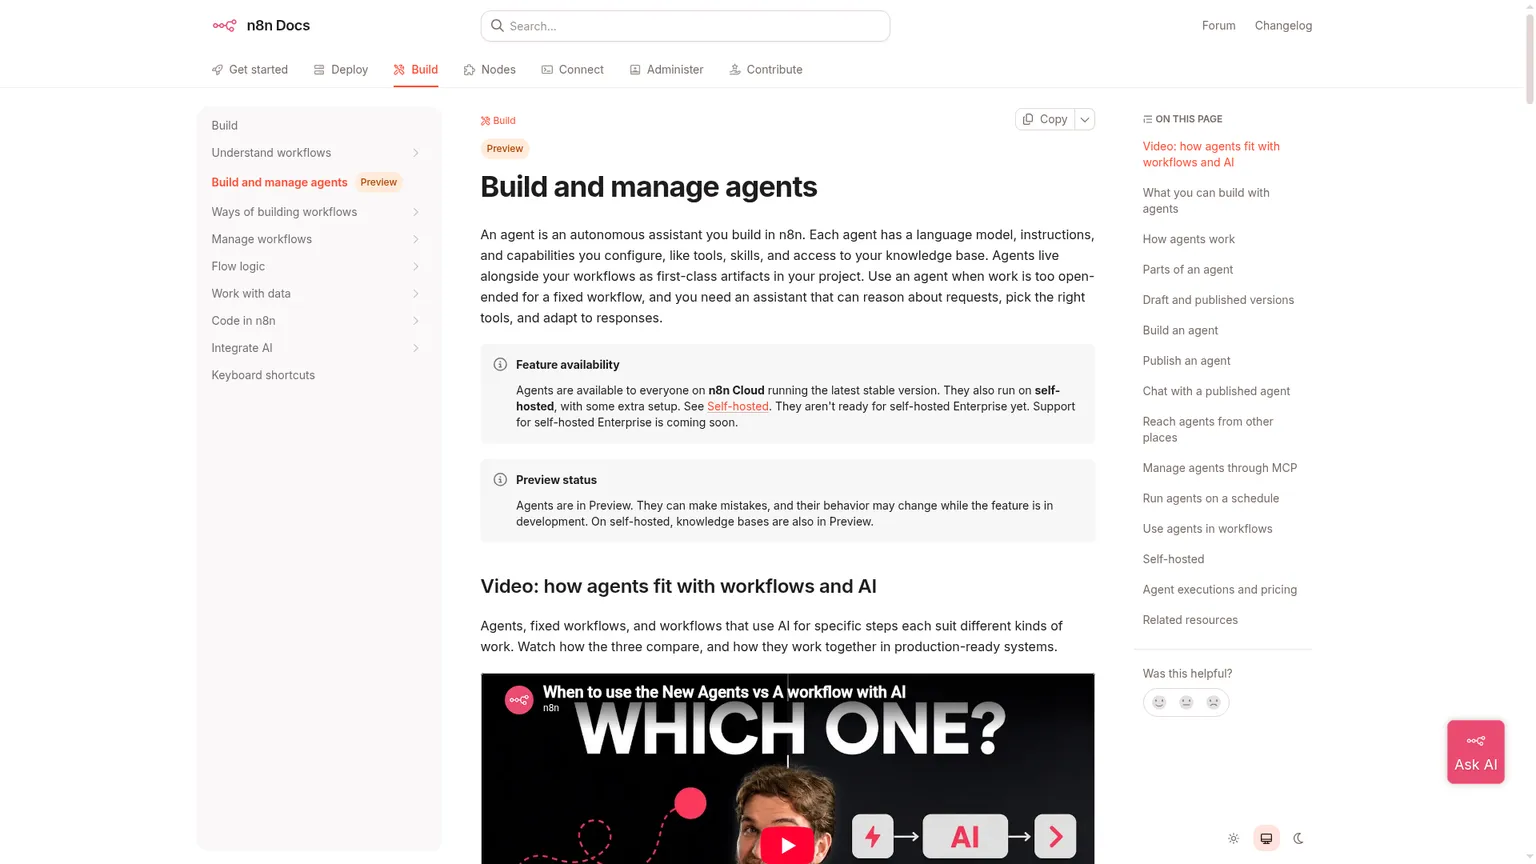The height and width of the screenshot is (864, 1536).
Task: Open the Ask AI assistant
Action: click(x=1475, y=752)
